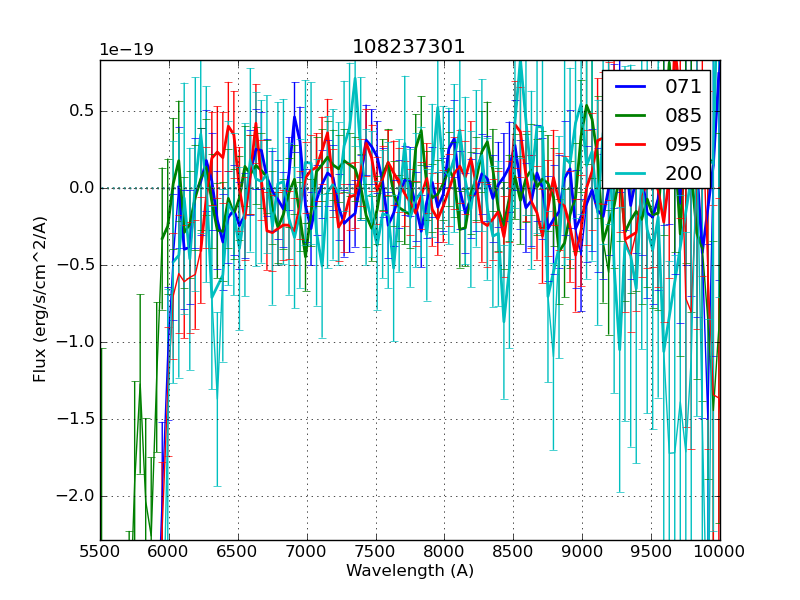Viewport: 800px width, 600px height.
Task: Click the 8500 x-axis tick label
Action: click(514, 552)
